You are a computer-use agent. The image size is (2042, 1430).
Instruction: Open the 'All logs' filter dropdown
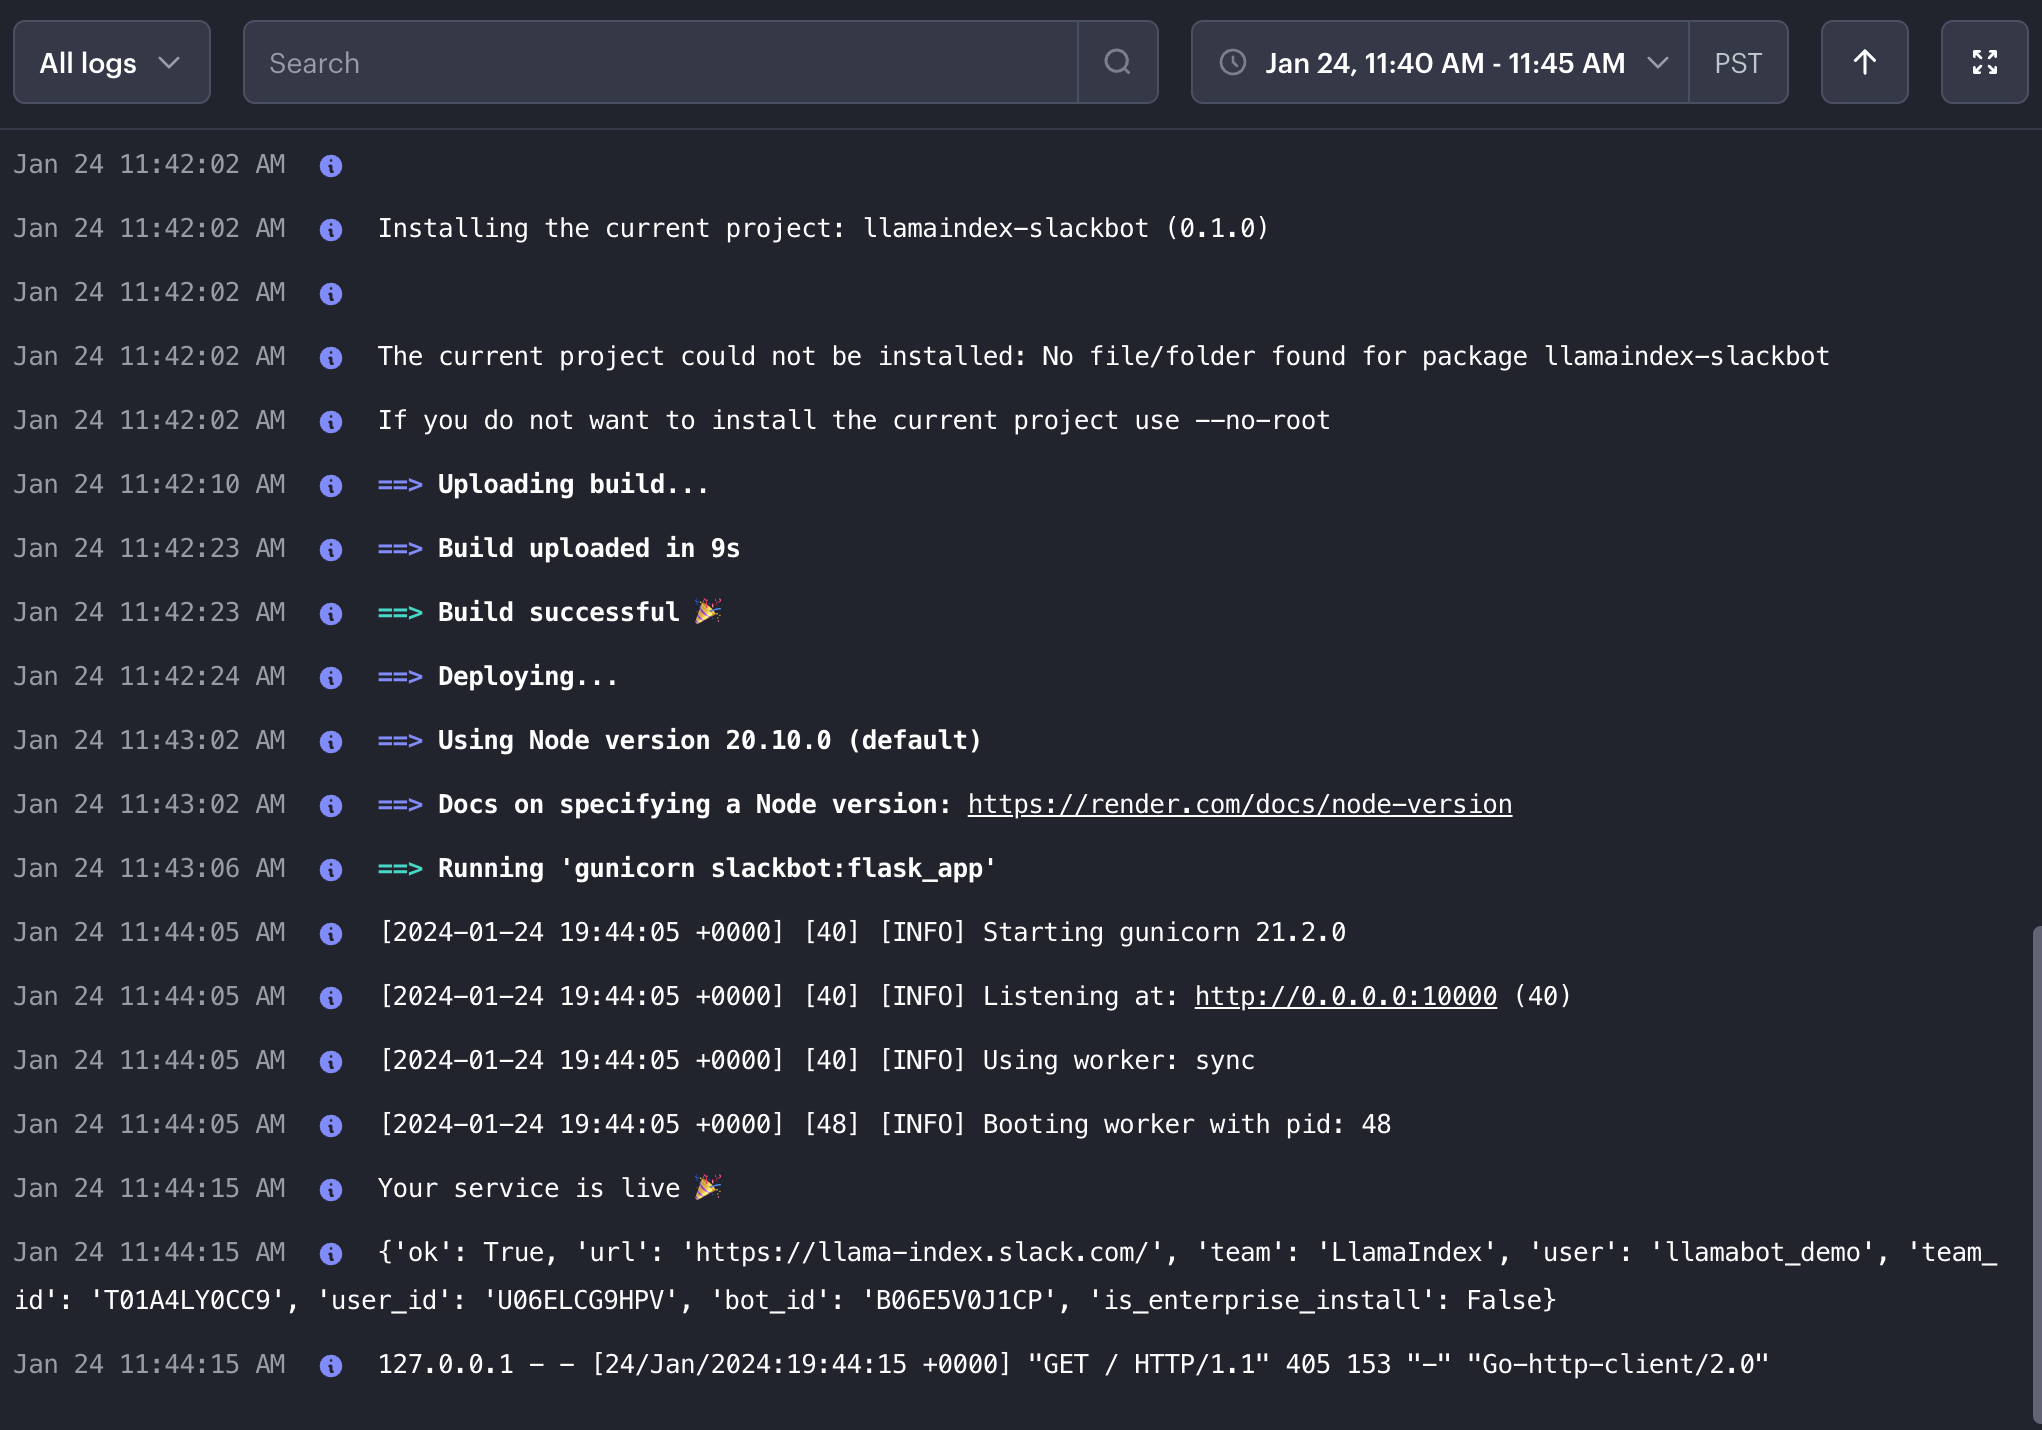pos(111,62)
